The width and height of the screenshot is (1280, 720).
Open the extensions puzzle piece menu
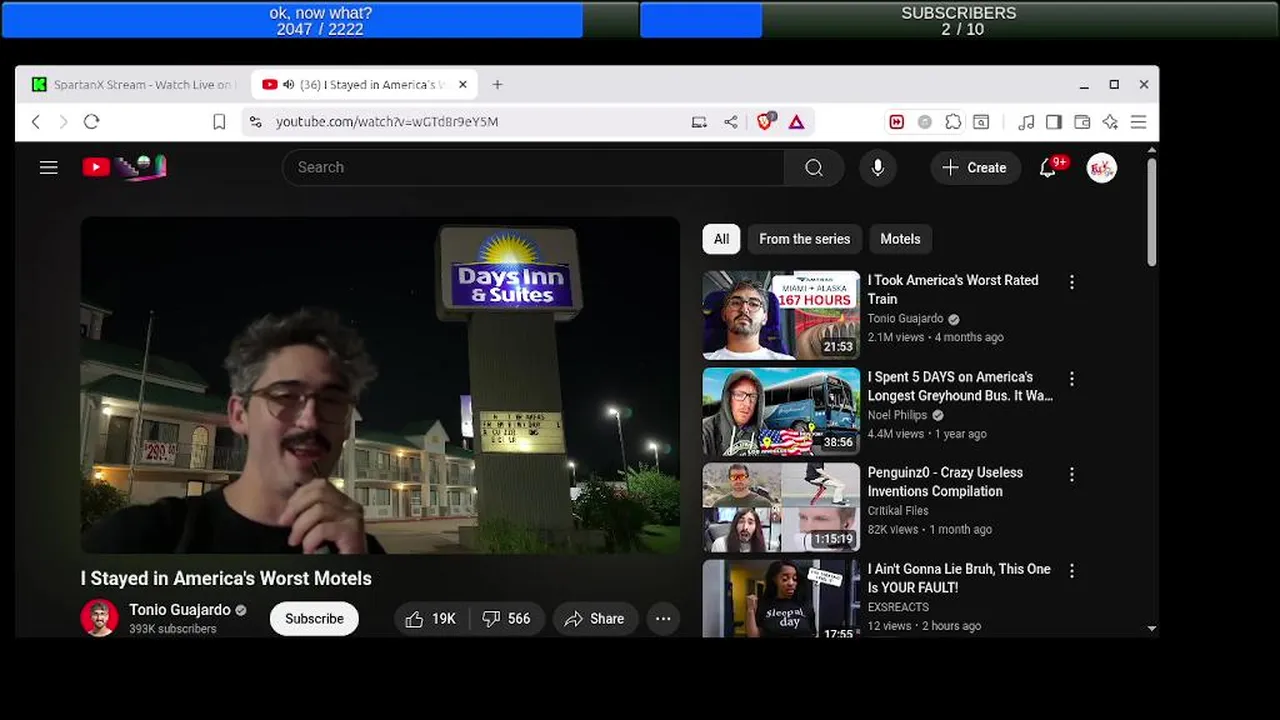click(x=953, y=122)
